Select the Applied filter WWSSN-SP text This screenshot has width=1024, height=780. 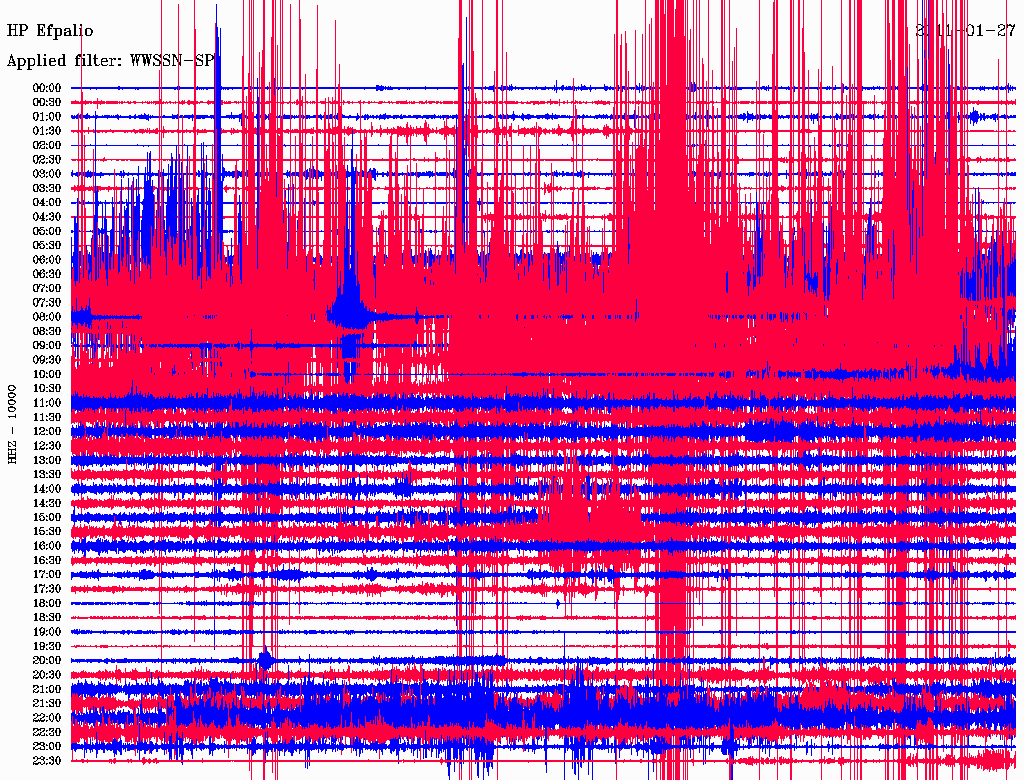pos(110,61)
